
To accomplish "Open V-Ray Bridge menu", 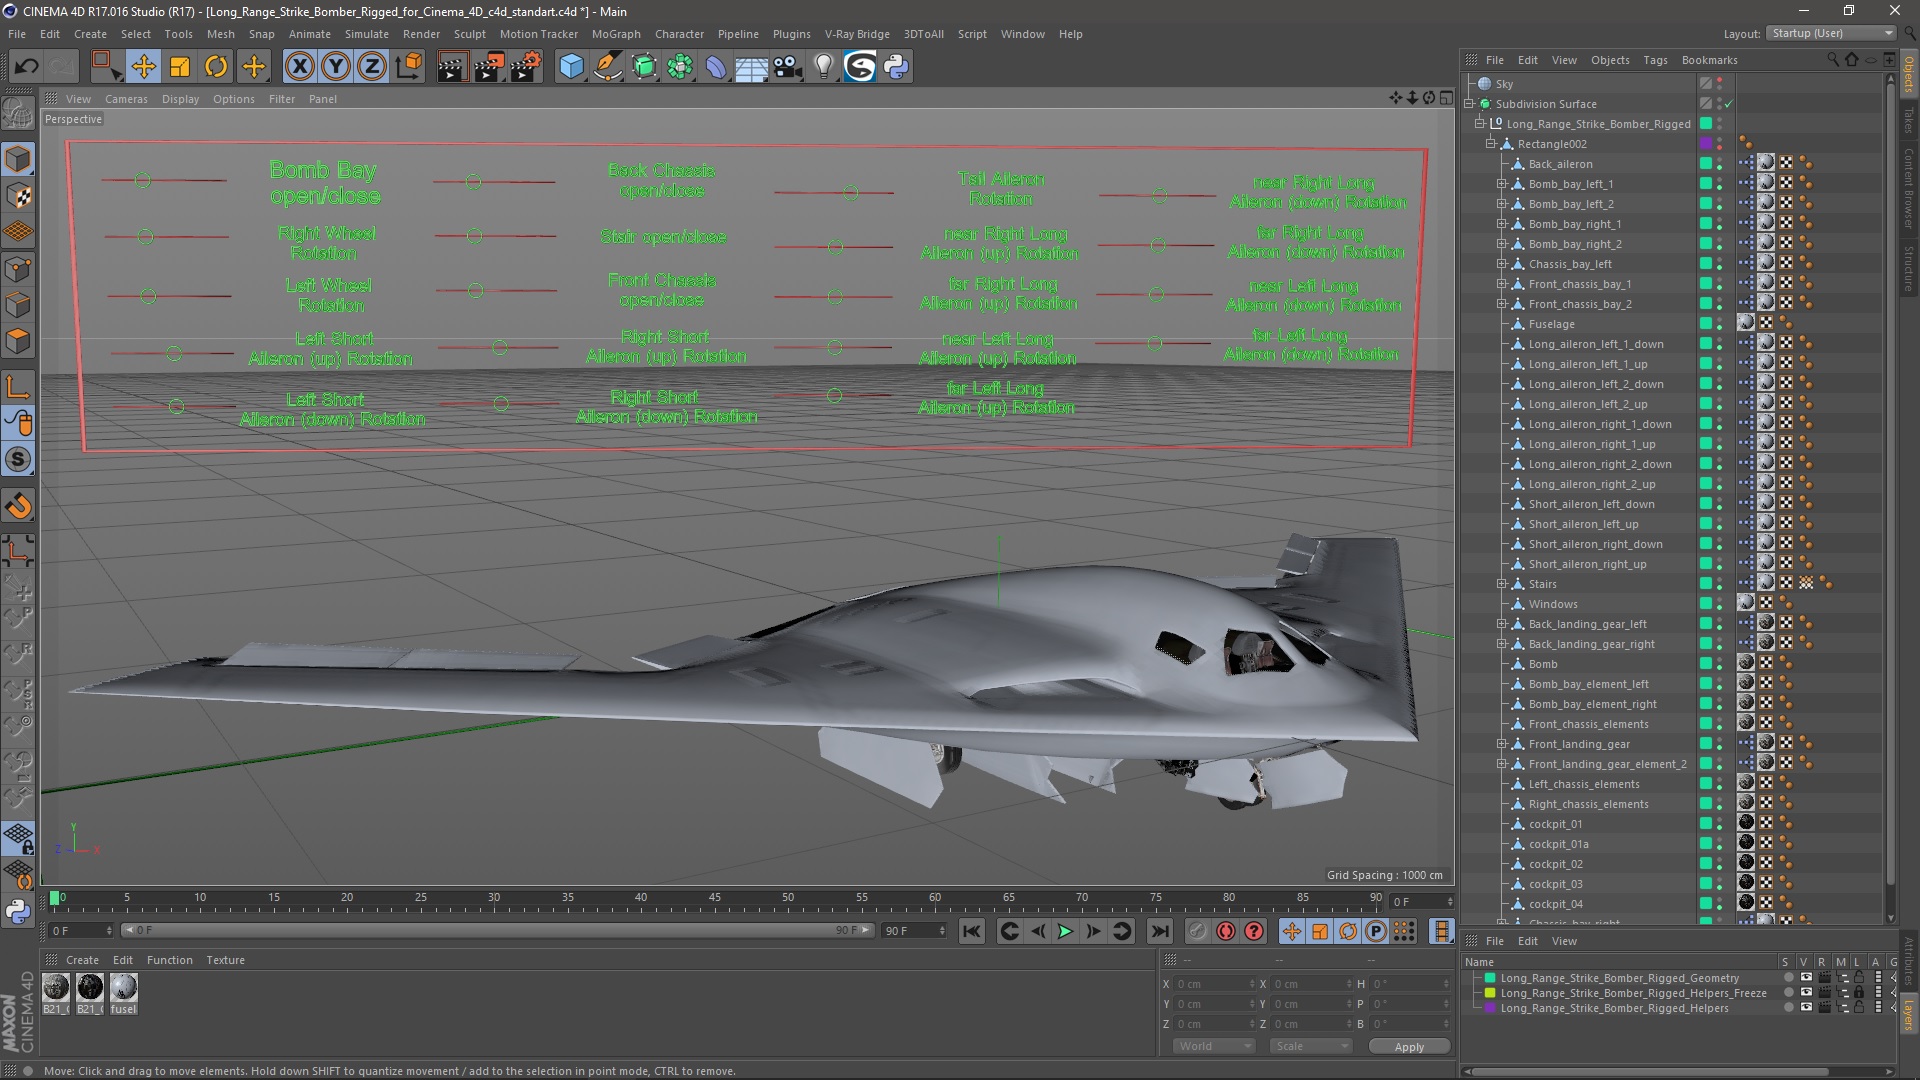I will tap(857, 34).
